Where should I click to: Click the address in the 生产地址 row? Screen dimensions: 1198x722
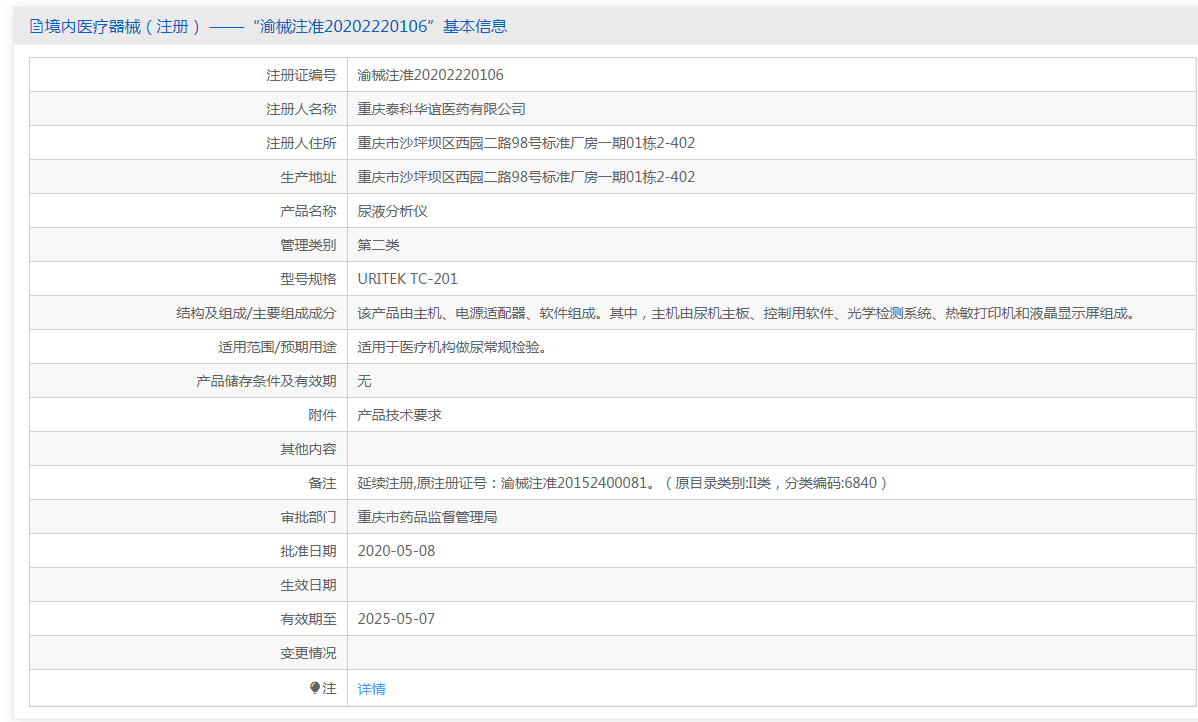point(526,177)
